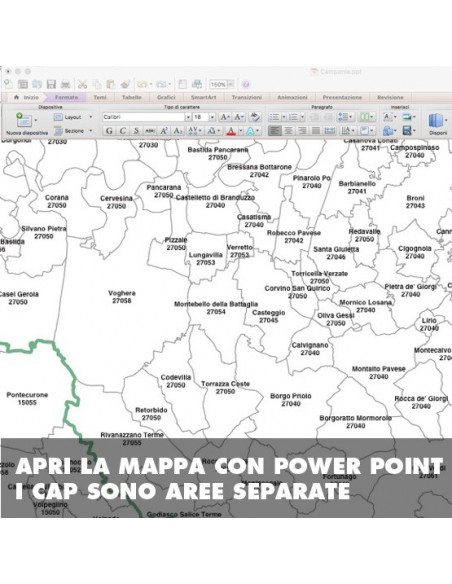Open the SmartArt tab
This screenshot has width=452, height=584.
click(203, 97)
